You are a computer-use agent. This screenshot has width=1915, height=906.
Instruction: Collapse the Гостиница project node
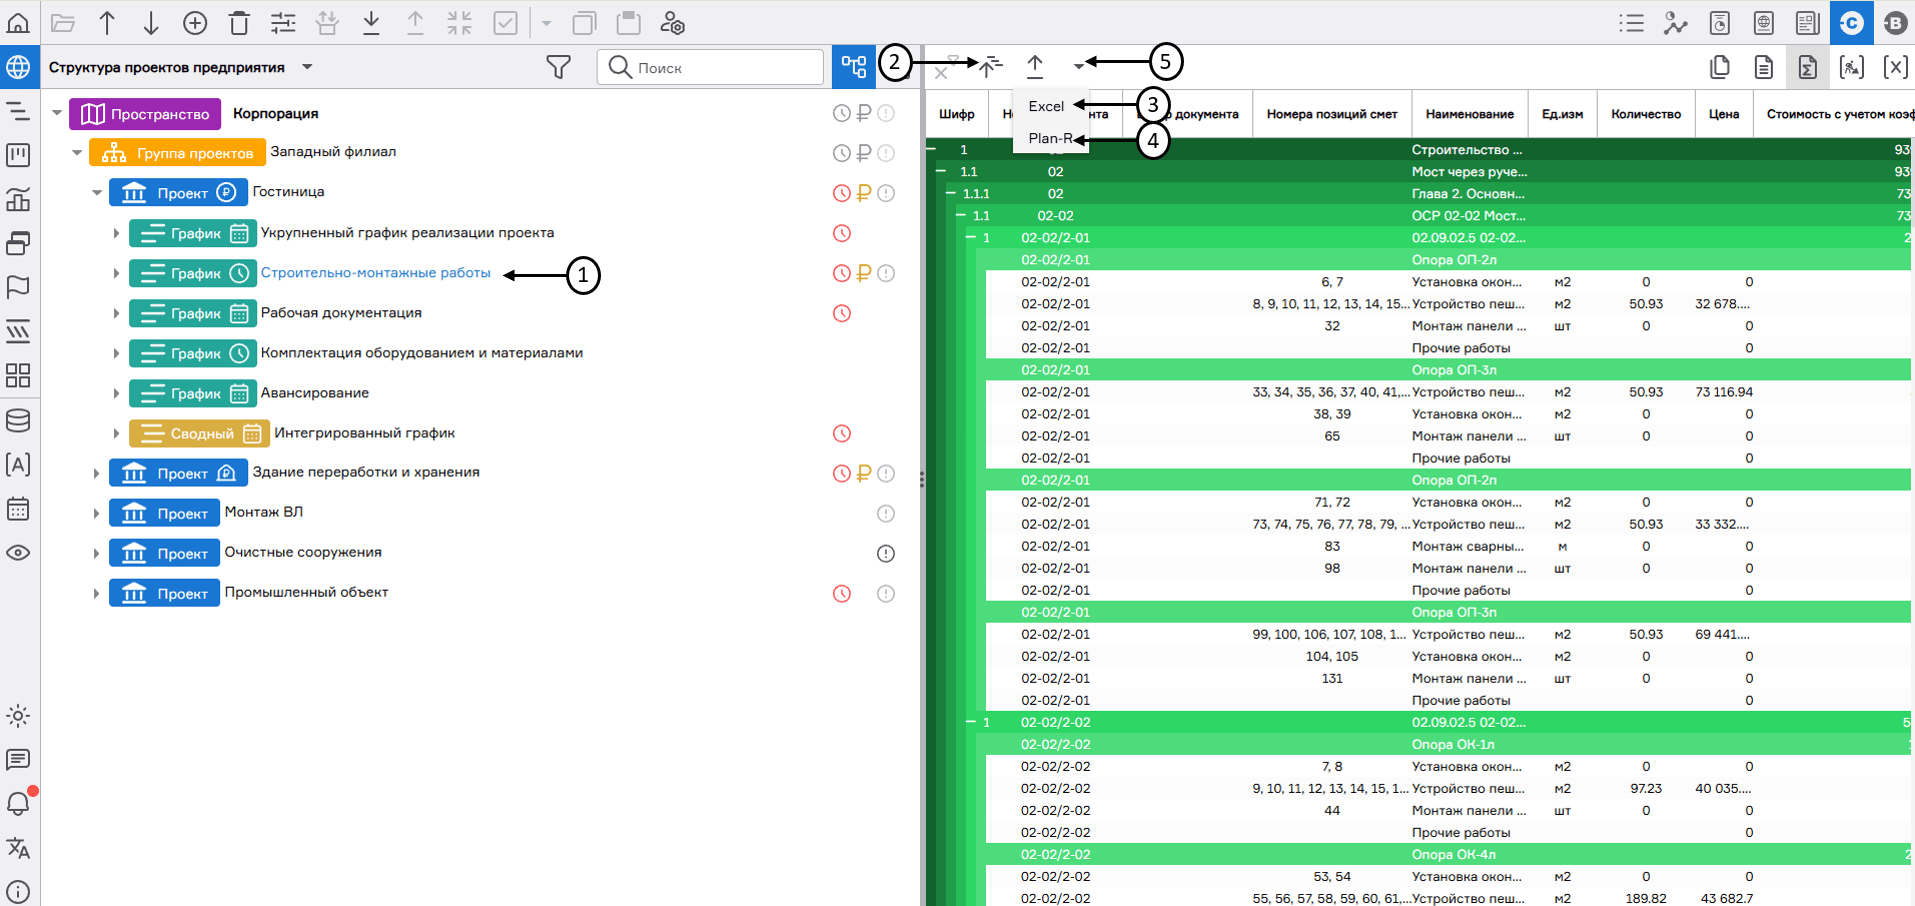pyautogui.click(x=97, y=193)
